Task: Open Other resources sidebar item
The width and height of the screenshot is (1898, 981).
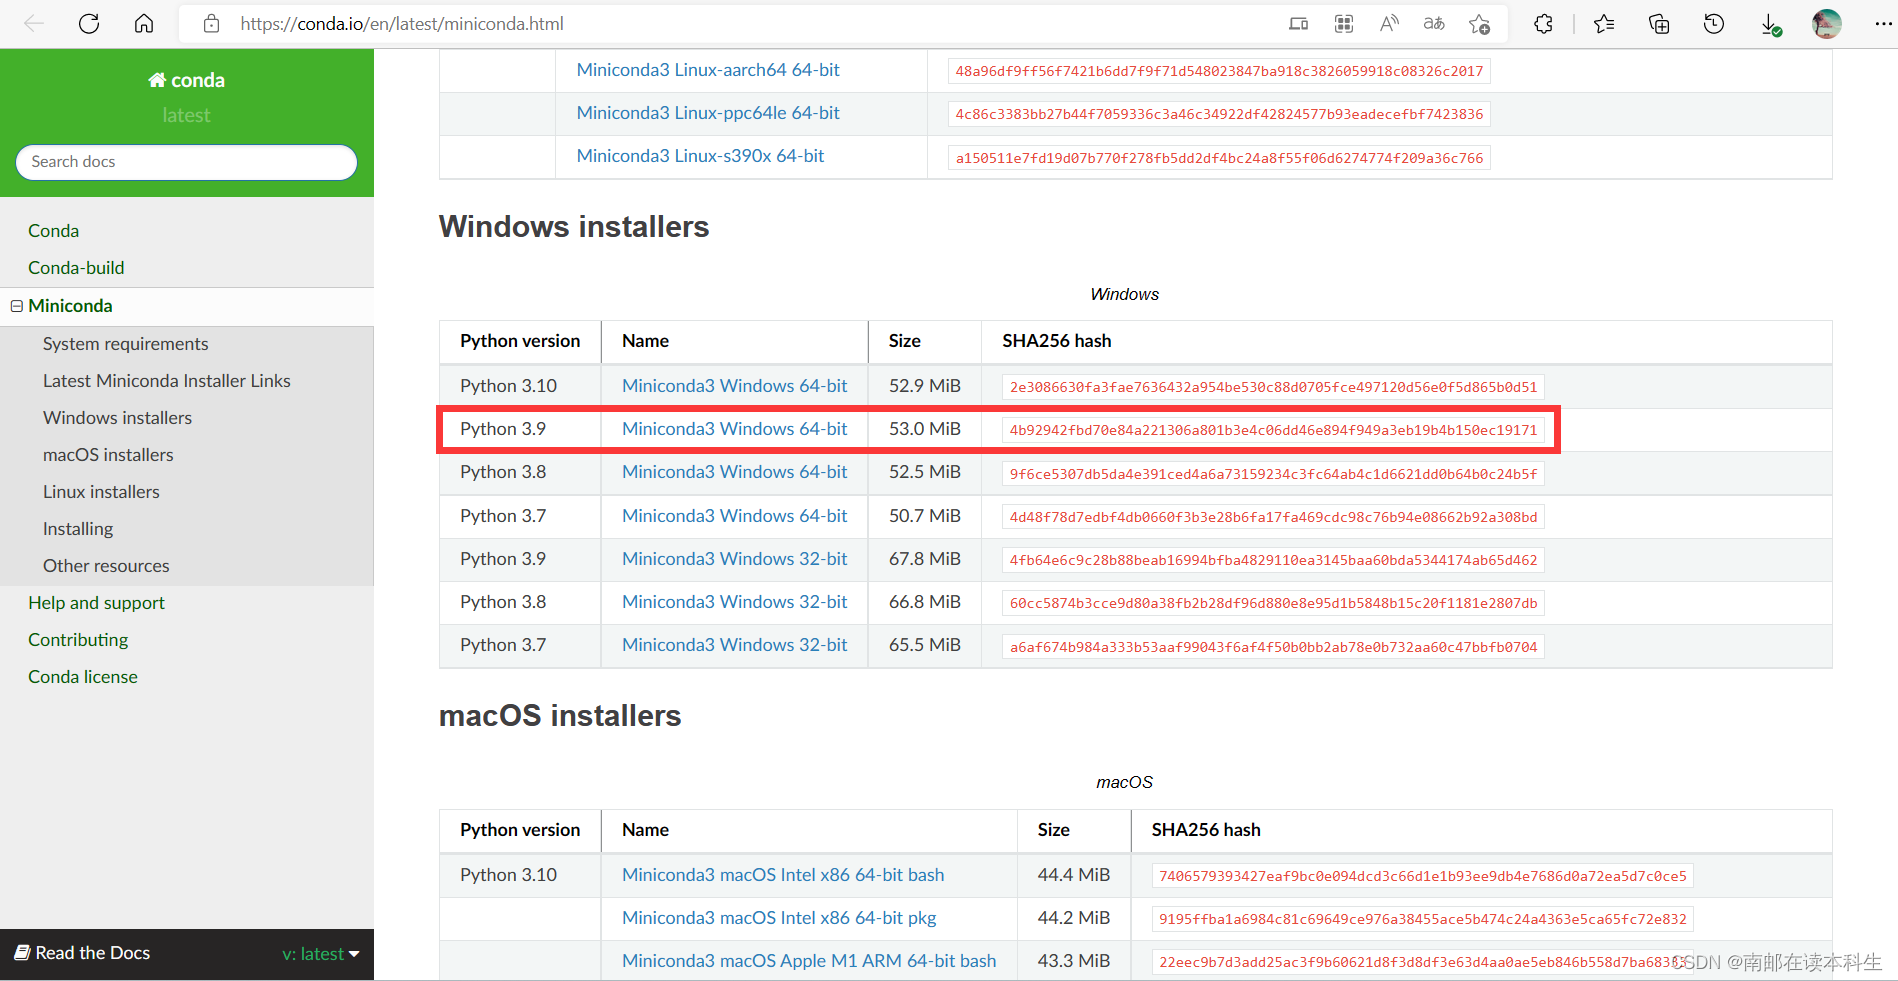Action: coord(106,566)
